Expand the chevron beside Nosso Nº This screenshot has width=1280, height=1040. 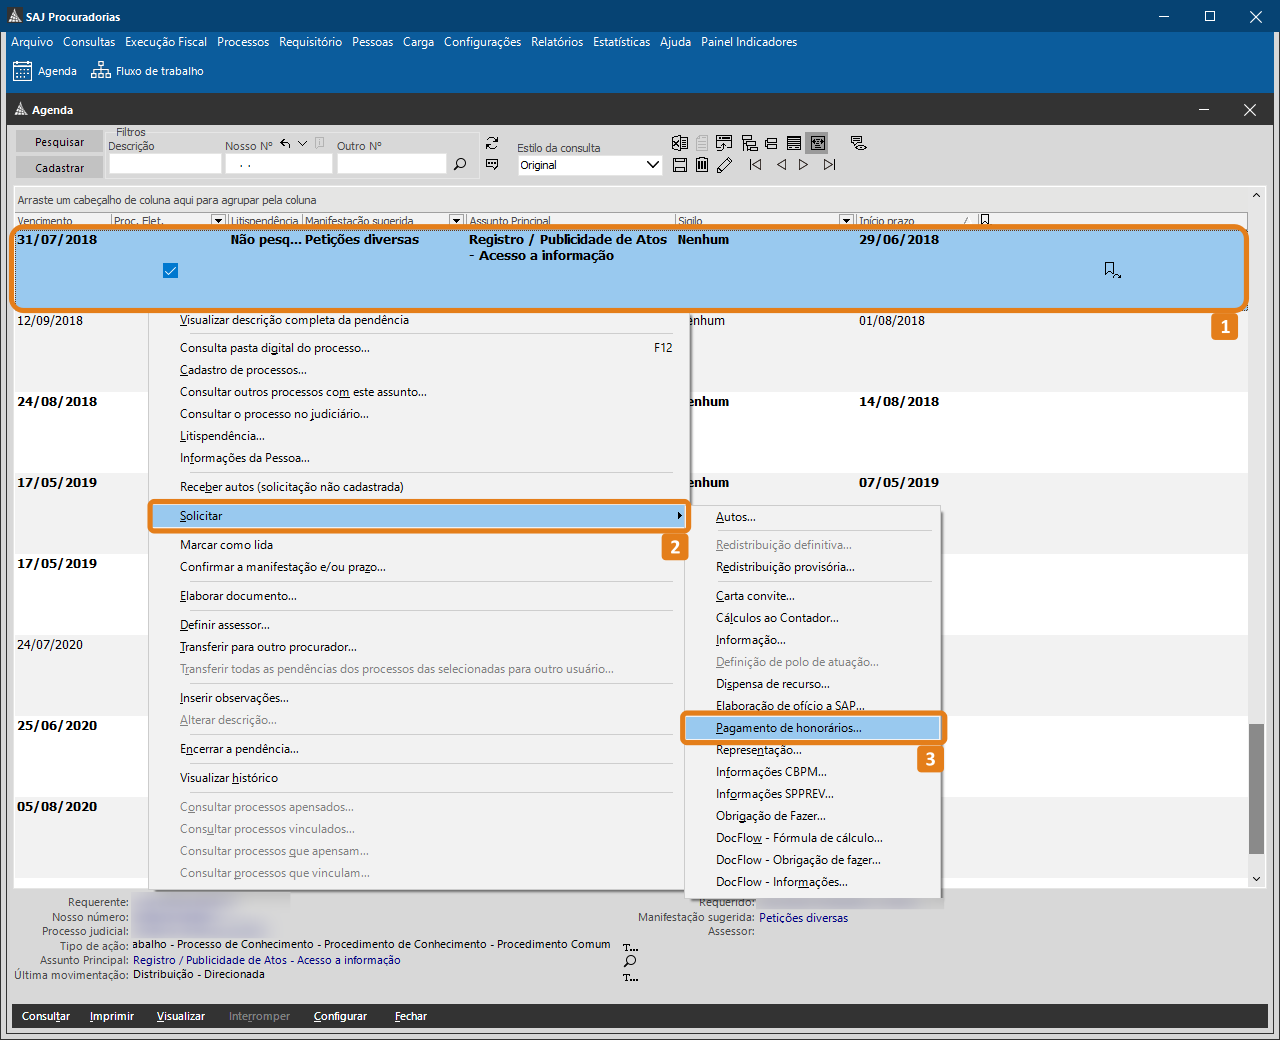[303, 144]
